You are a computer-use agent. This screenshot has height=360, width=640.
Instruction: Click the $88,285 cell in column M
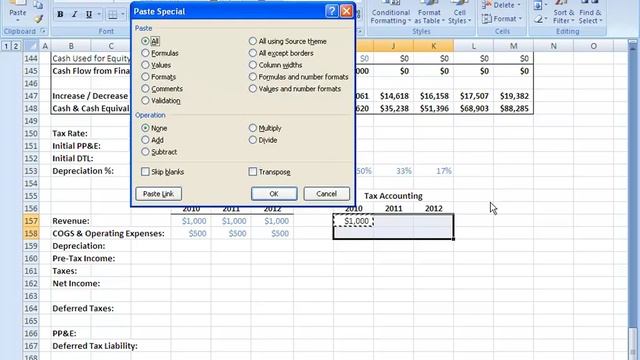513,109
